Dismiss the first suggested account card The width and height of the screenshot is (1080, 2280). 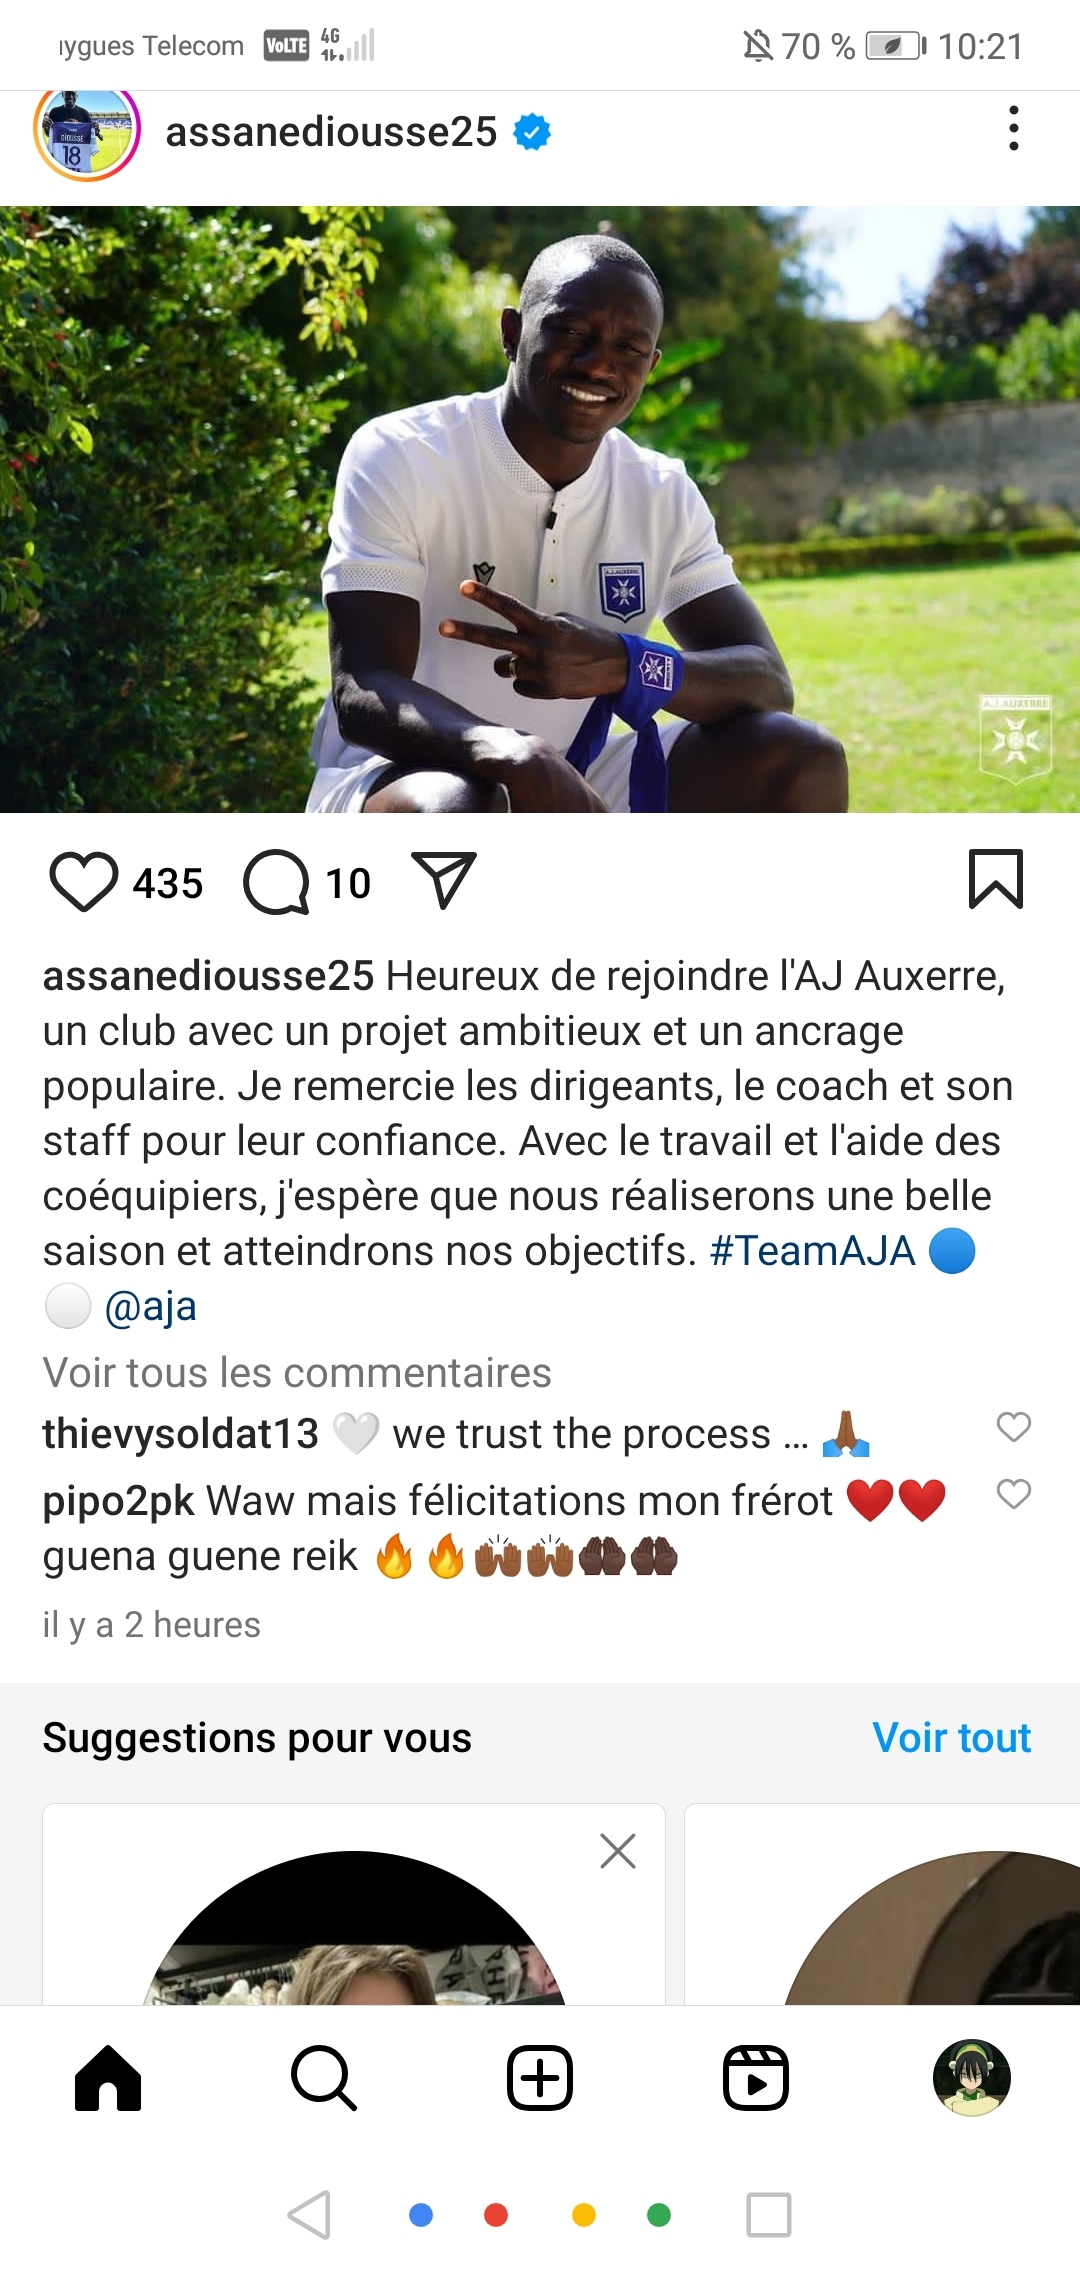[618, 1851]
